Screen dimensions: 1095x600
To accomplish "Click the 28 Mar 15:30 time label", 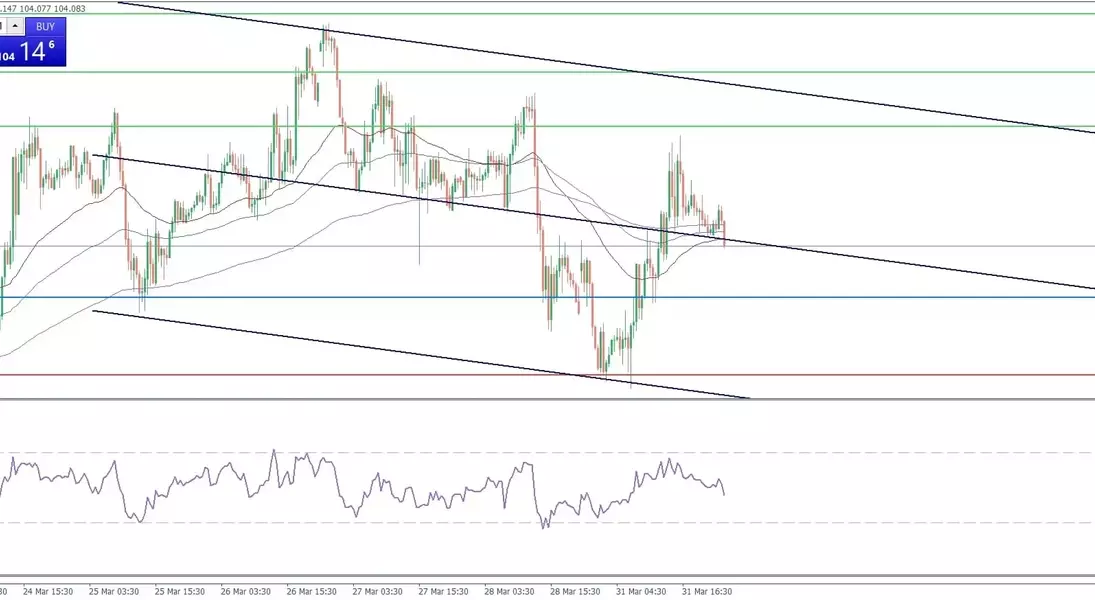I will pyautogui.click(x=575, y=591).
